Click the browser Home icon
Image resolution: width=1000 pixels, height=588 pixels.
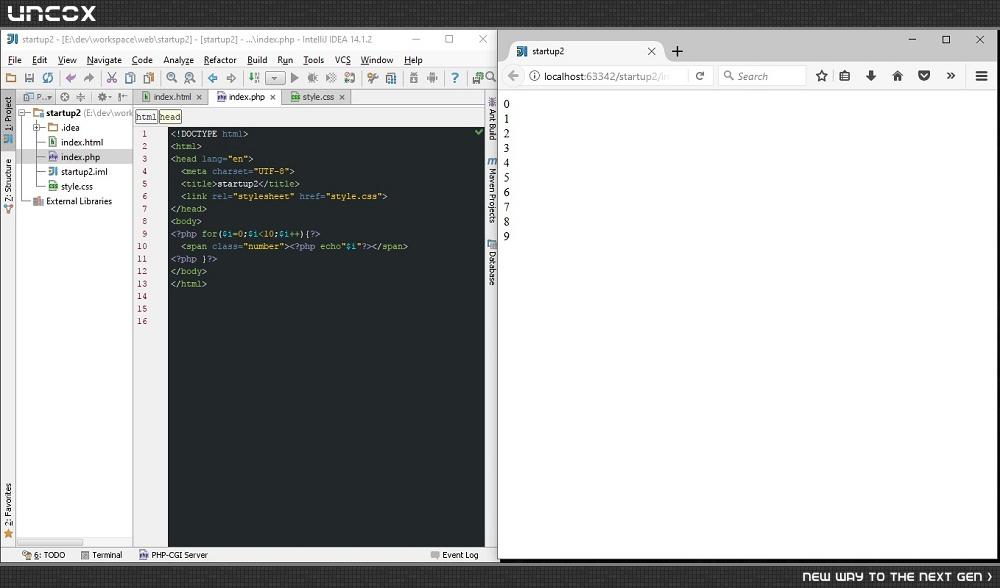tap(897, 76)
